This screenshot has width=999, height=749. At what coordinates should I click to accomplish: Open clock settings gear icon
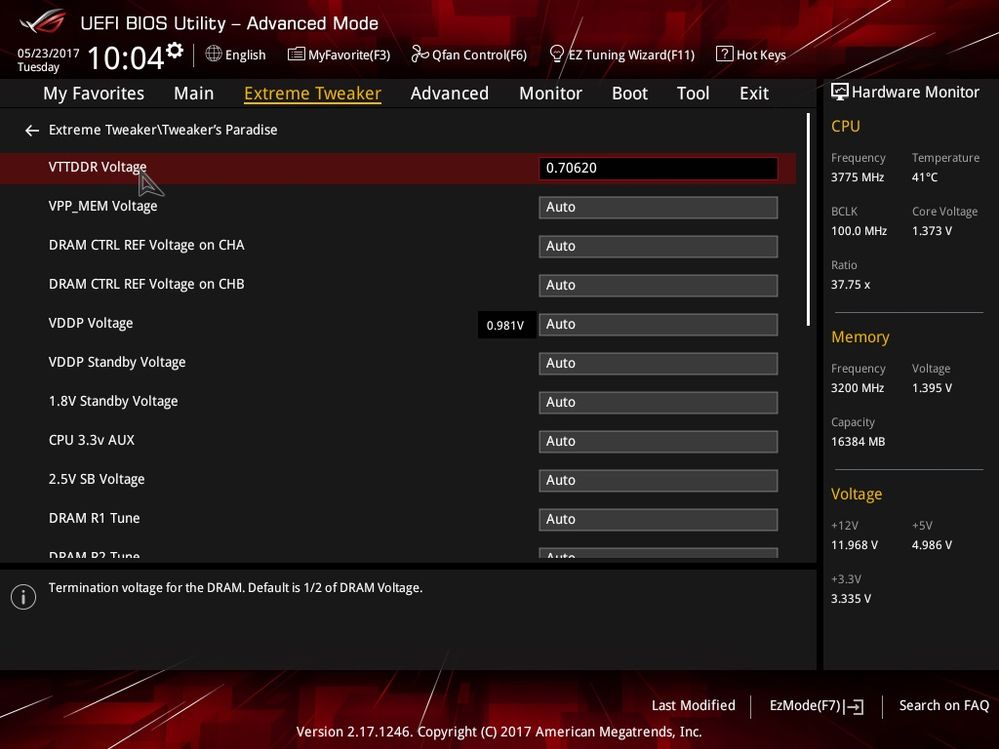coord(175,50)
